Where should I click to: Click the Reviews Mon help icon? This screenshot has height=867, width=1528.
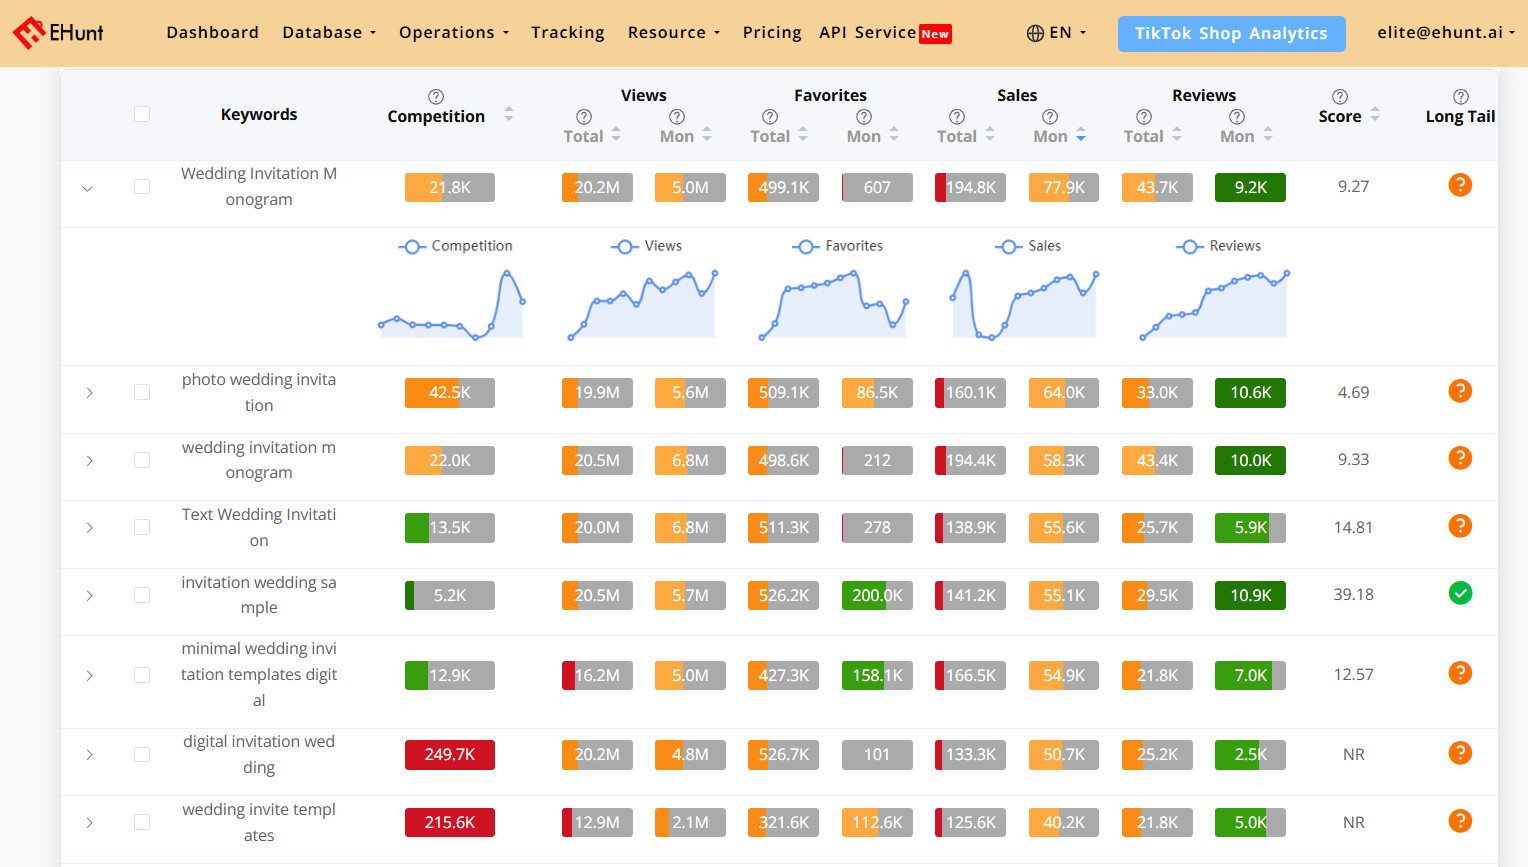click(x=1237, y=117)
